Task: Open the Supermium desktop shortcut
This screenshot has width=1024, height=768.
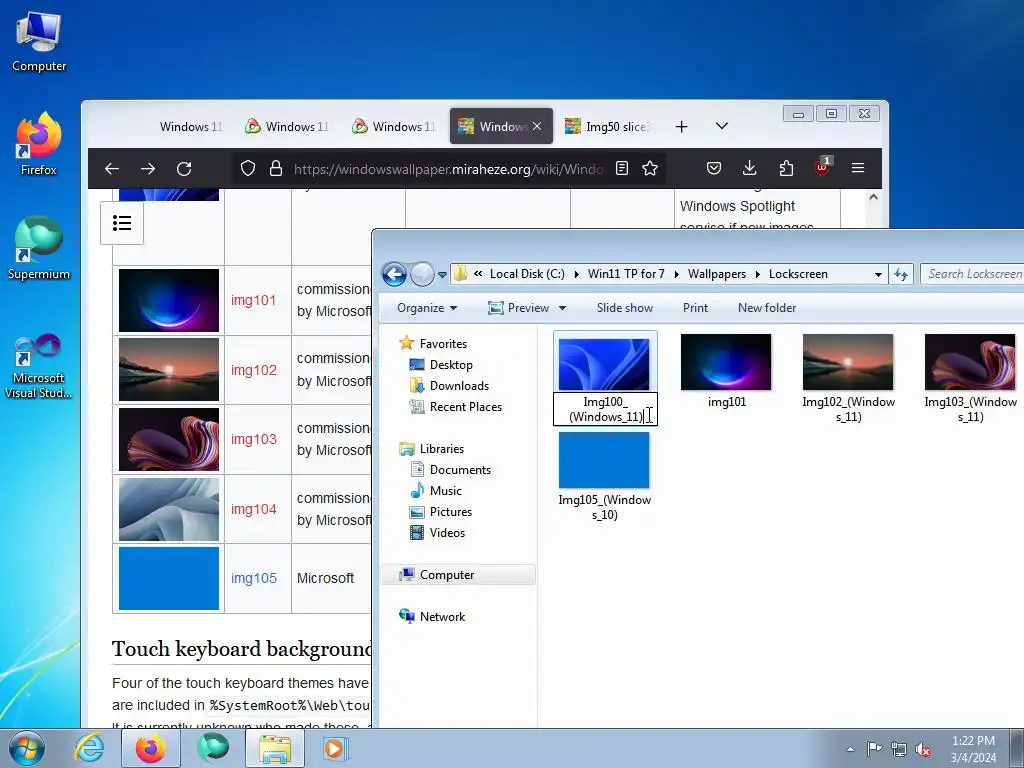Action: [x=39, y=248]
